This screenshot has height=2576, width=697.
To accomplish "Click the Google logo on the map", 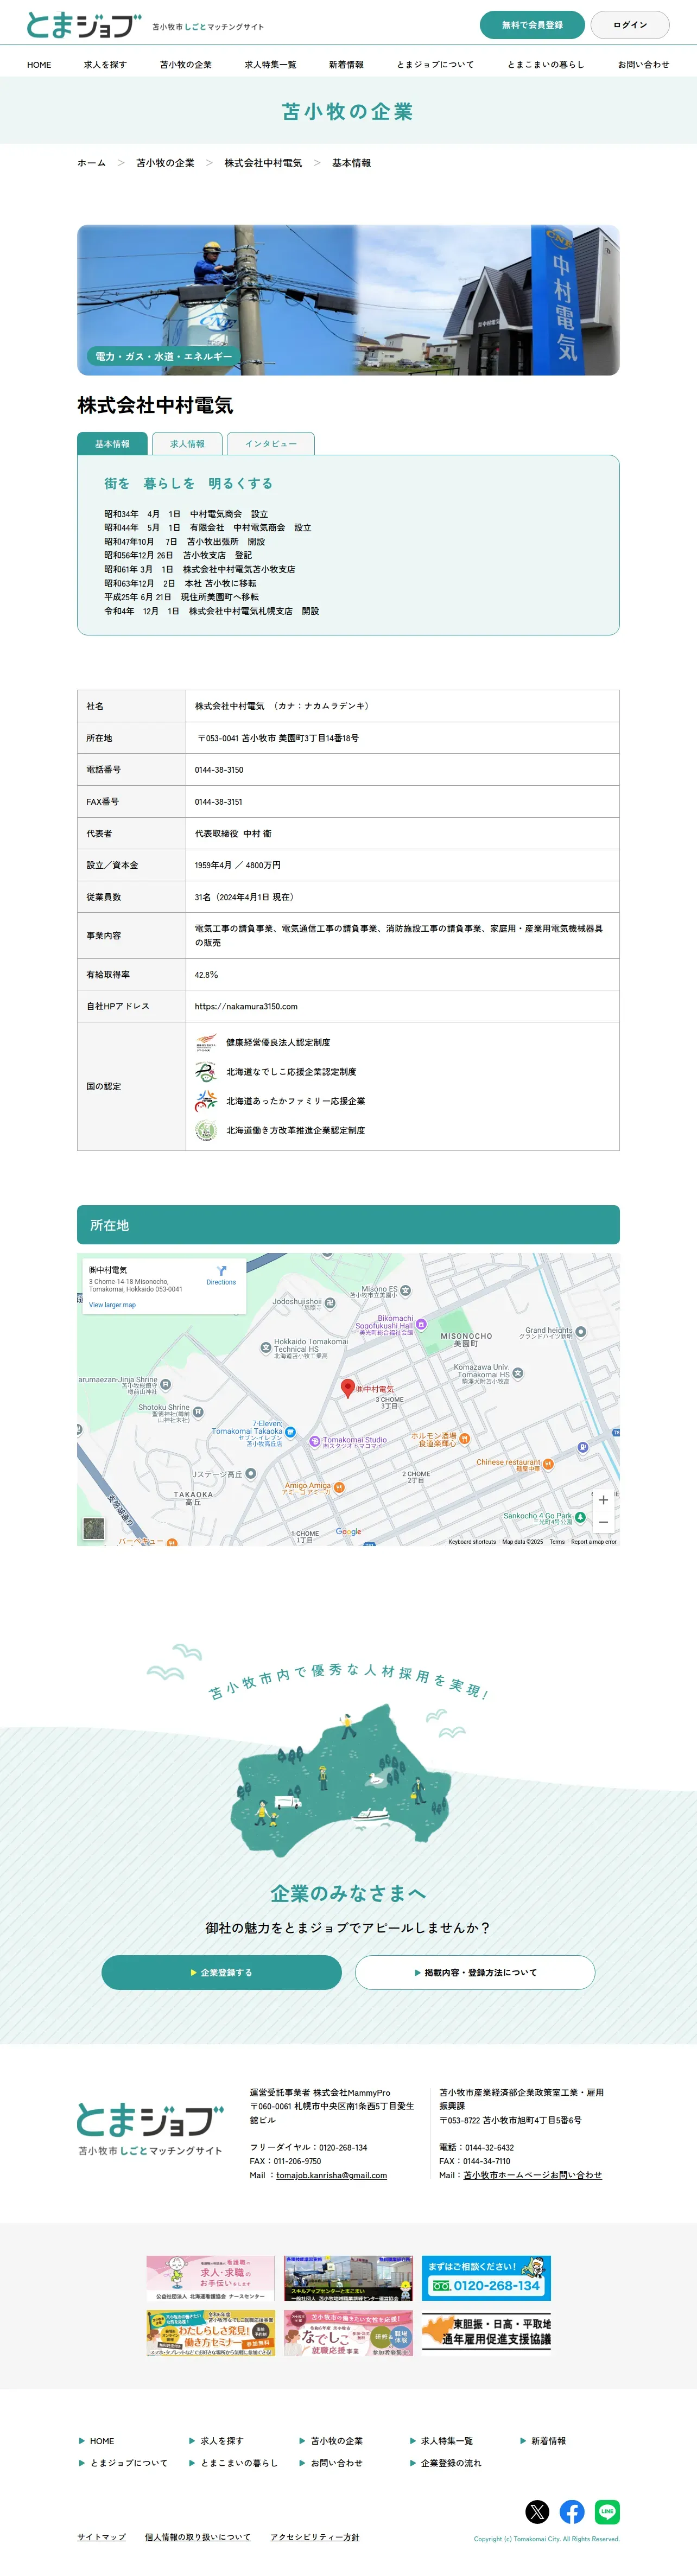I will [348, 1531].
